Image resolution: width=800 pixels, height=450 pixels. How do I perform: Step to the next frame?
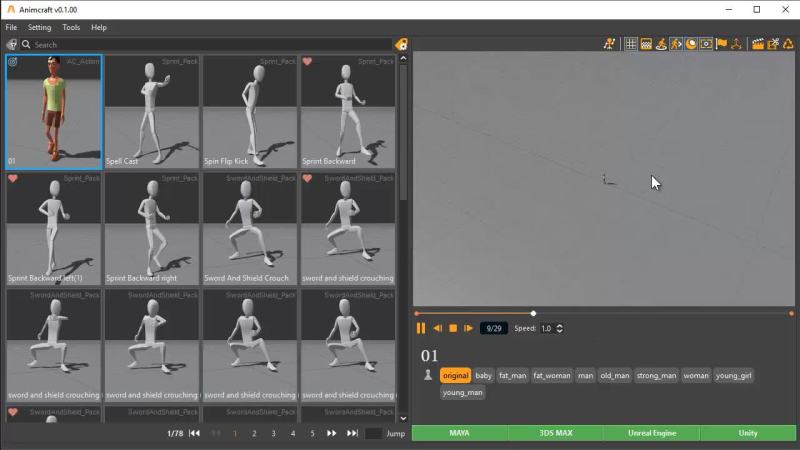click(468, 328)
